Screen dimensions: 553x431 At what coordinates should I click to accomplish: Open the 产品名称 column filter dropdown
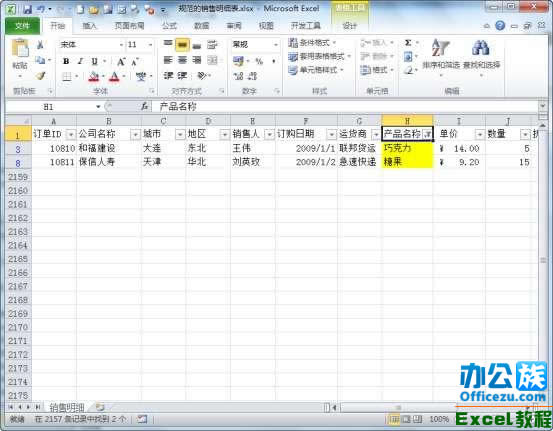coord(427,134)
